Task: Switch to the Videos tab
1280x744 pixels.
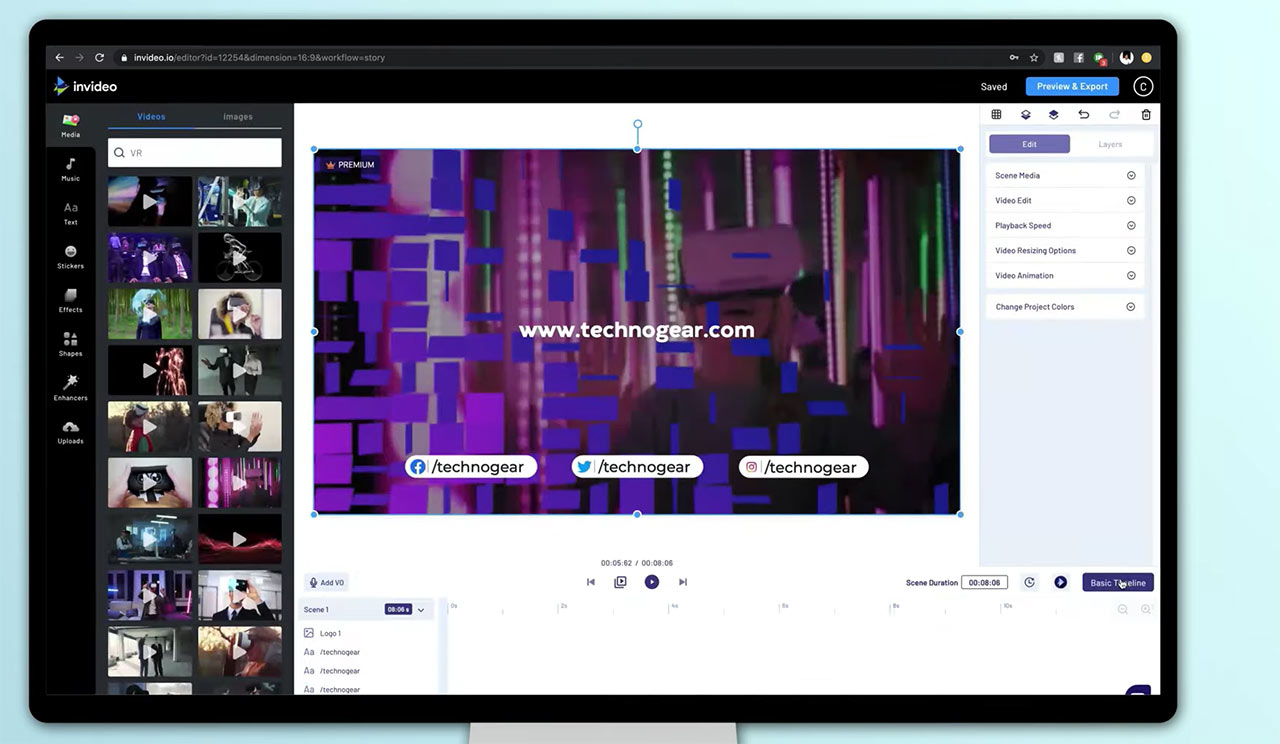Action: 151,117
